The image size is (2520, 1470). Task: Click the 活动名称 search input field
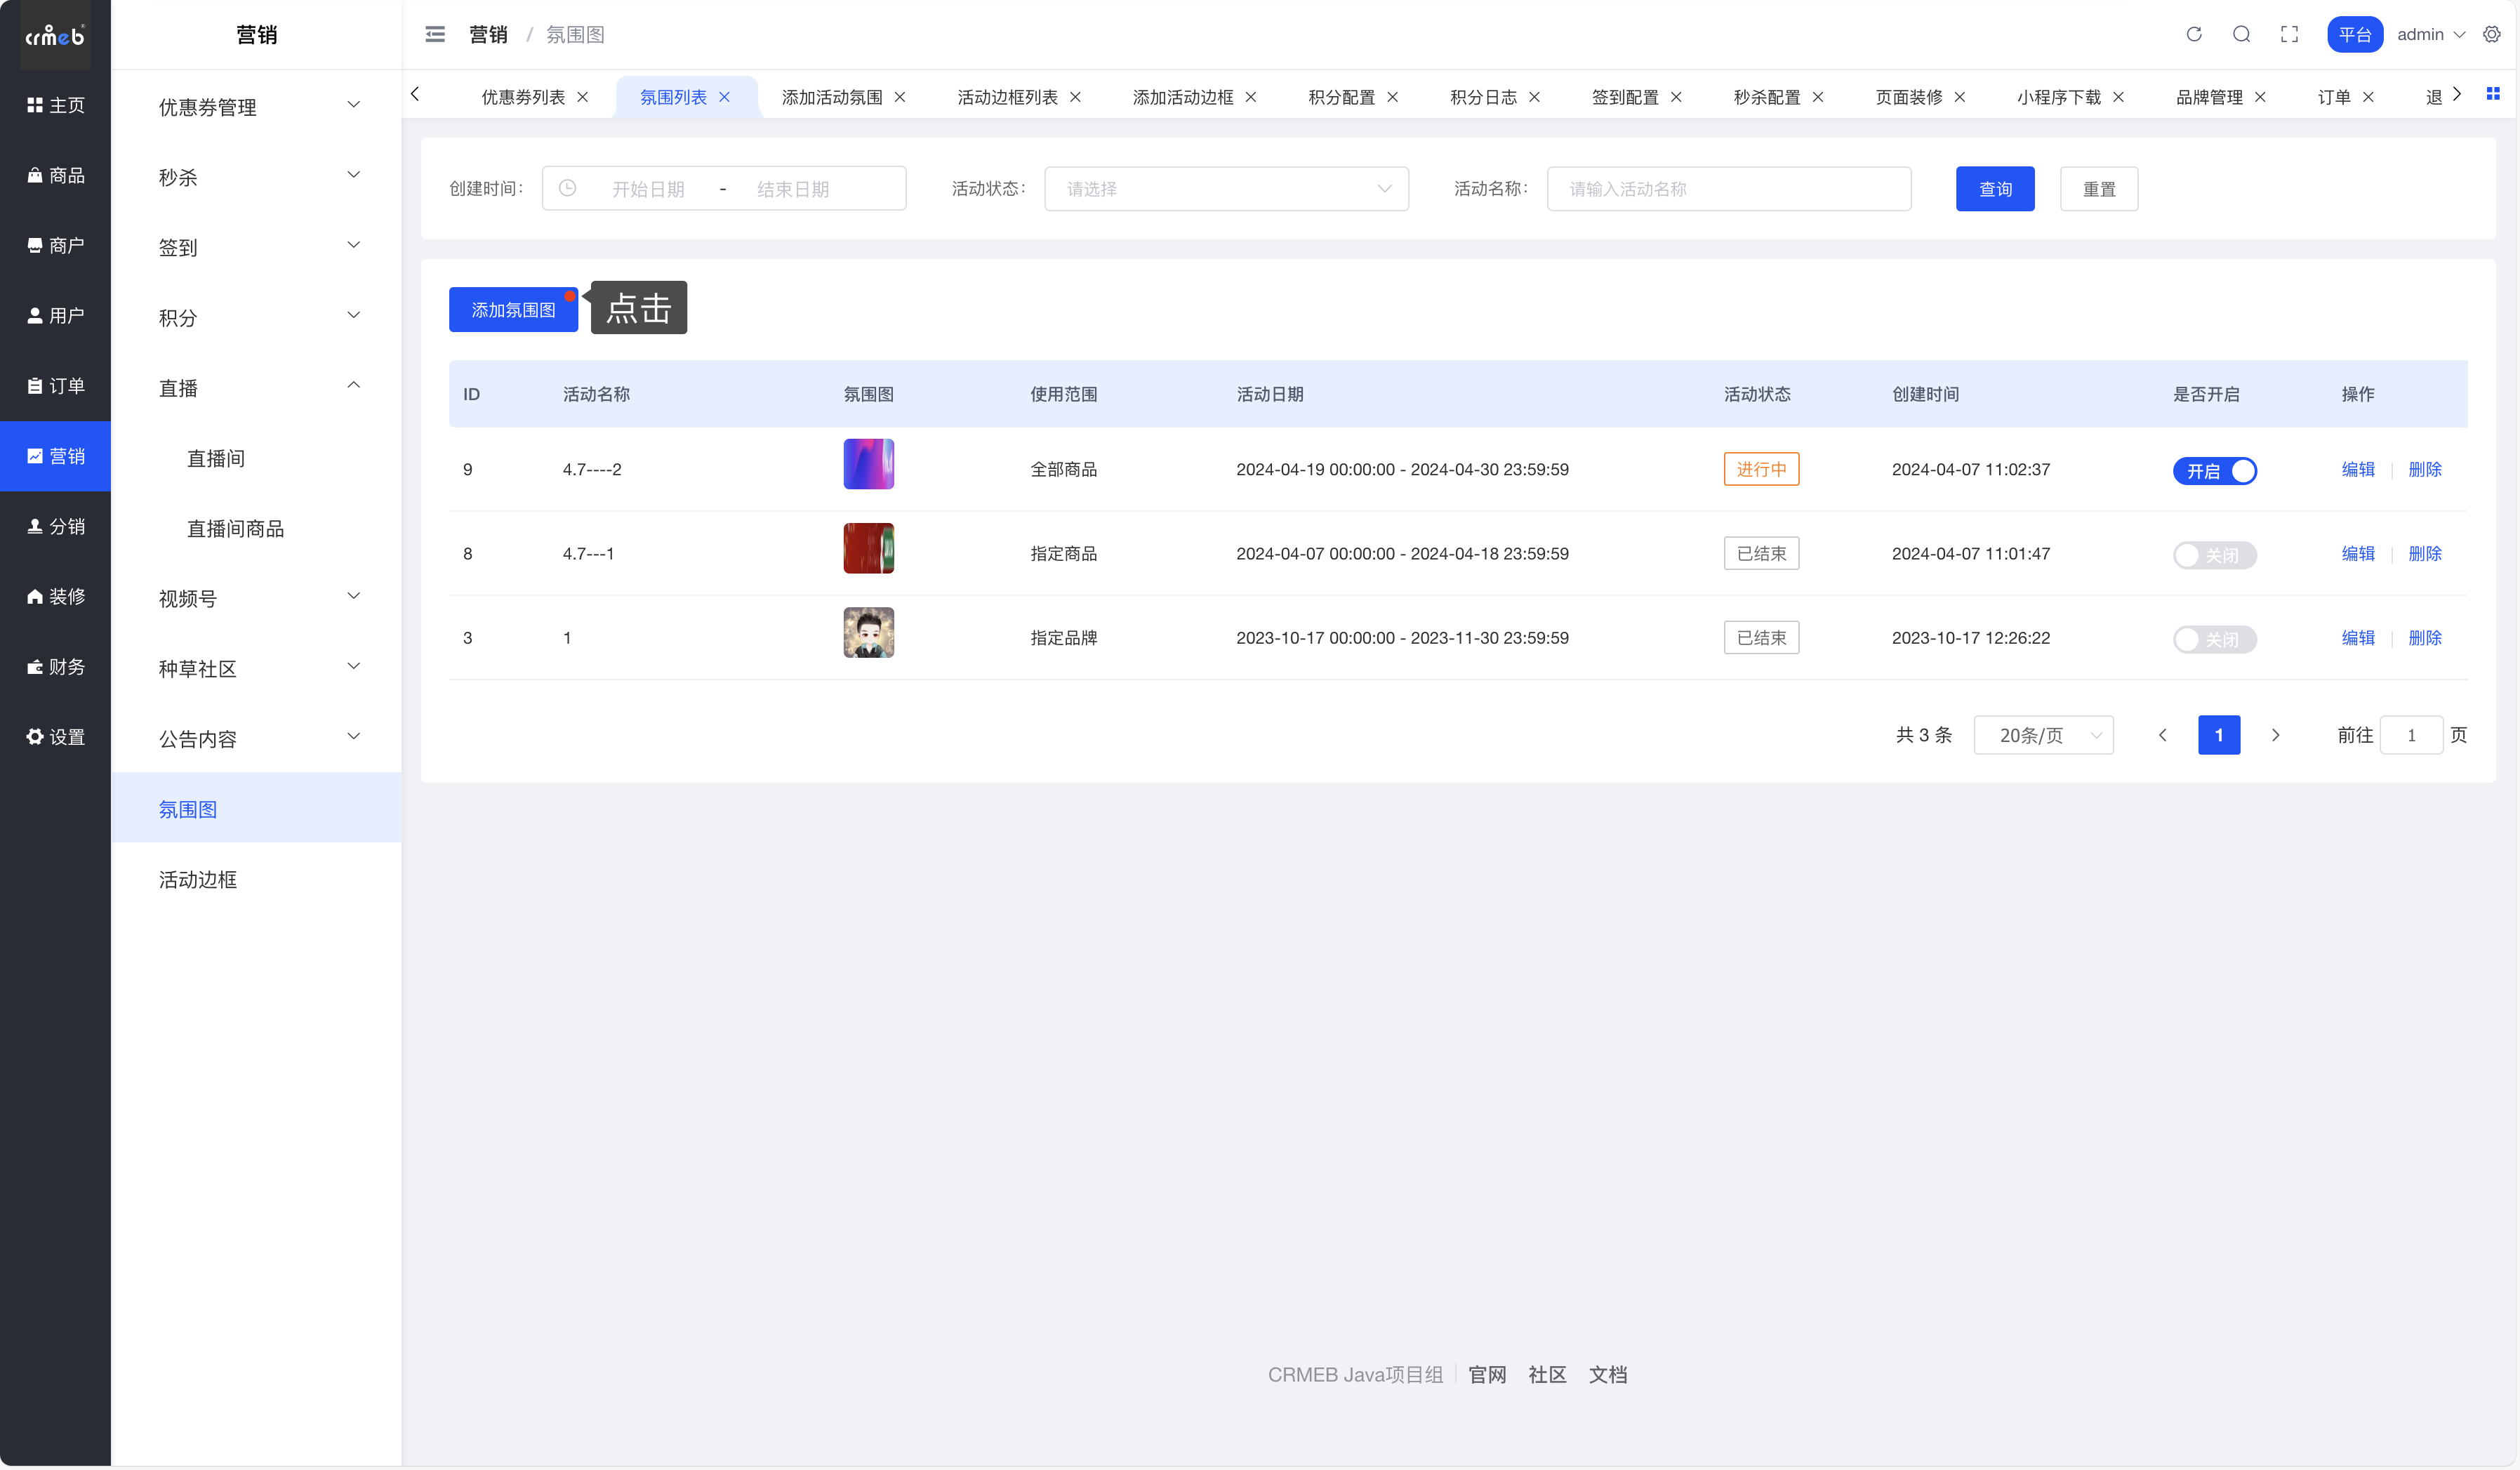(x=1728, y=189)
